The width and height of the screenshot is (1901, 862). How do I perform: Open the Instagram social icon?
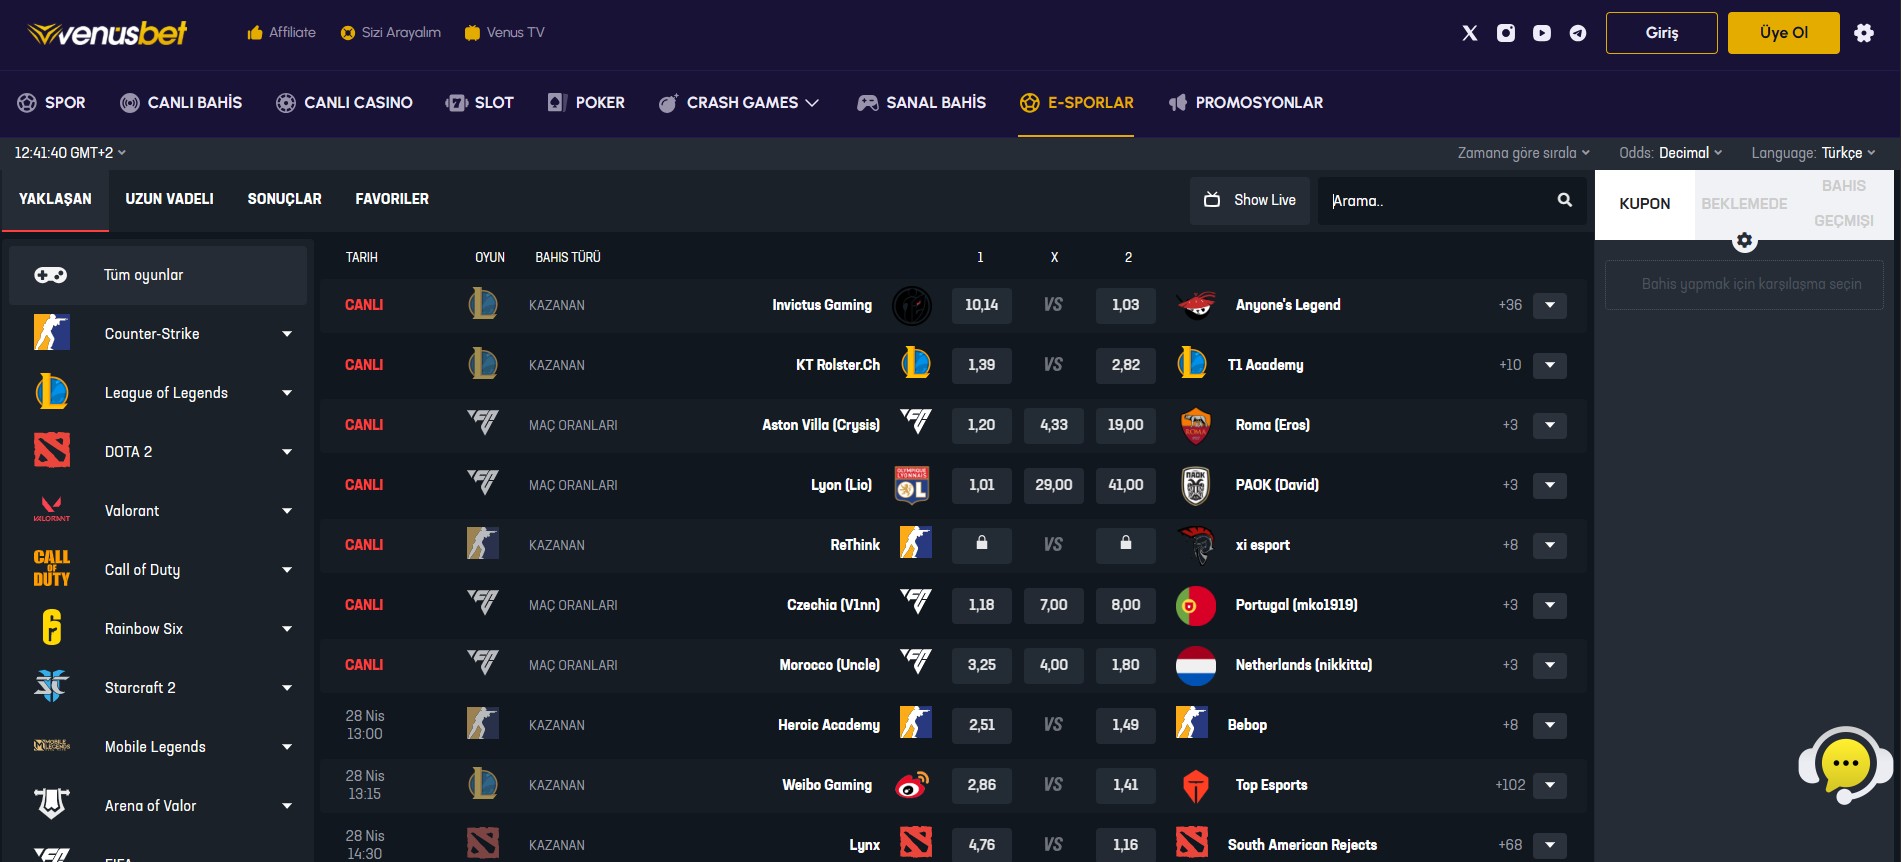(x=1505, y=33)
